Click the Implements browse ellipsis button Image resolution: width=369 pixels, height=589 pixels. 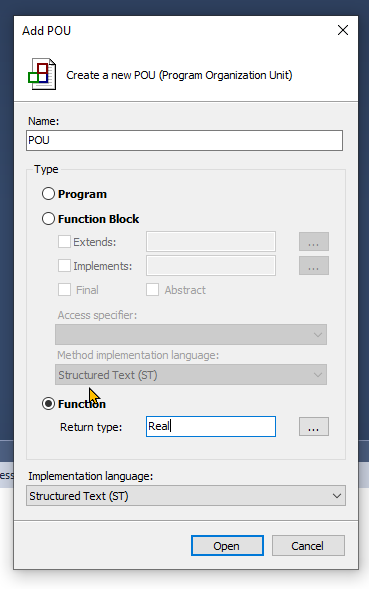point(314,266)
